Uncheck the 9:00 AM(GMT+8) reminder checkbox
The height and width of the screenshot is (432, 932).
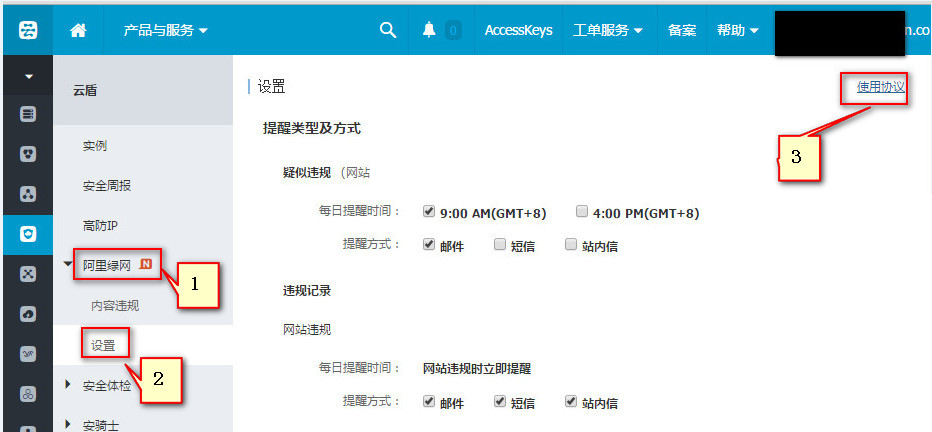click(429, 211)
